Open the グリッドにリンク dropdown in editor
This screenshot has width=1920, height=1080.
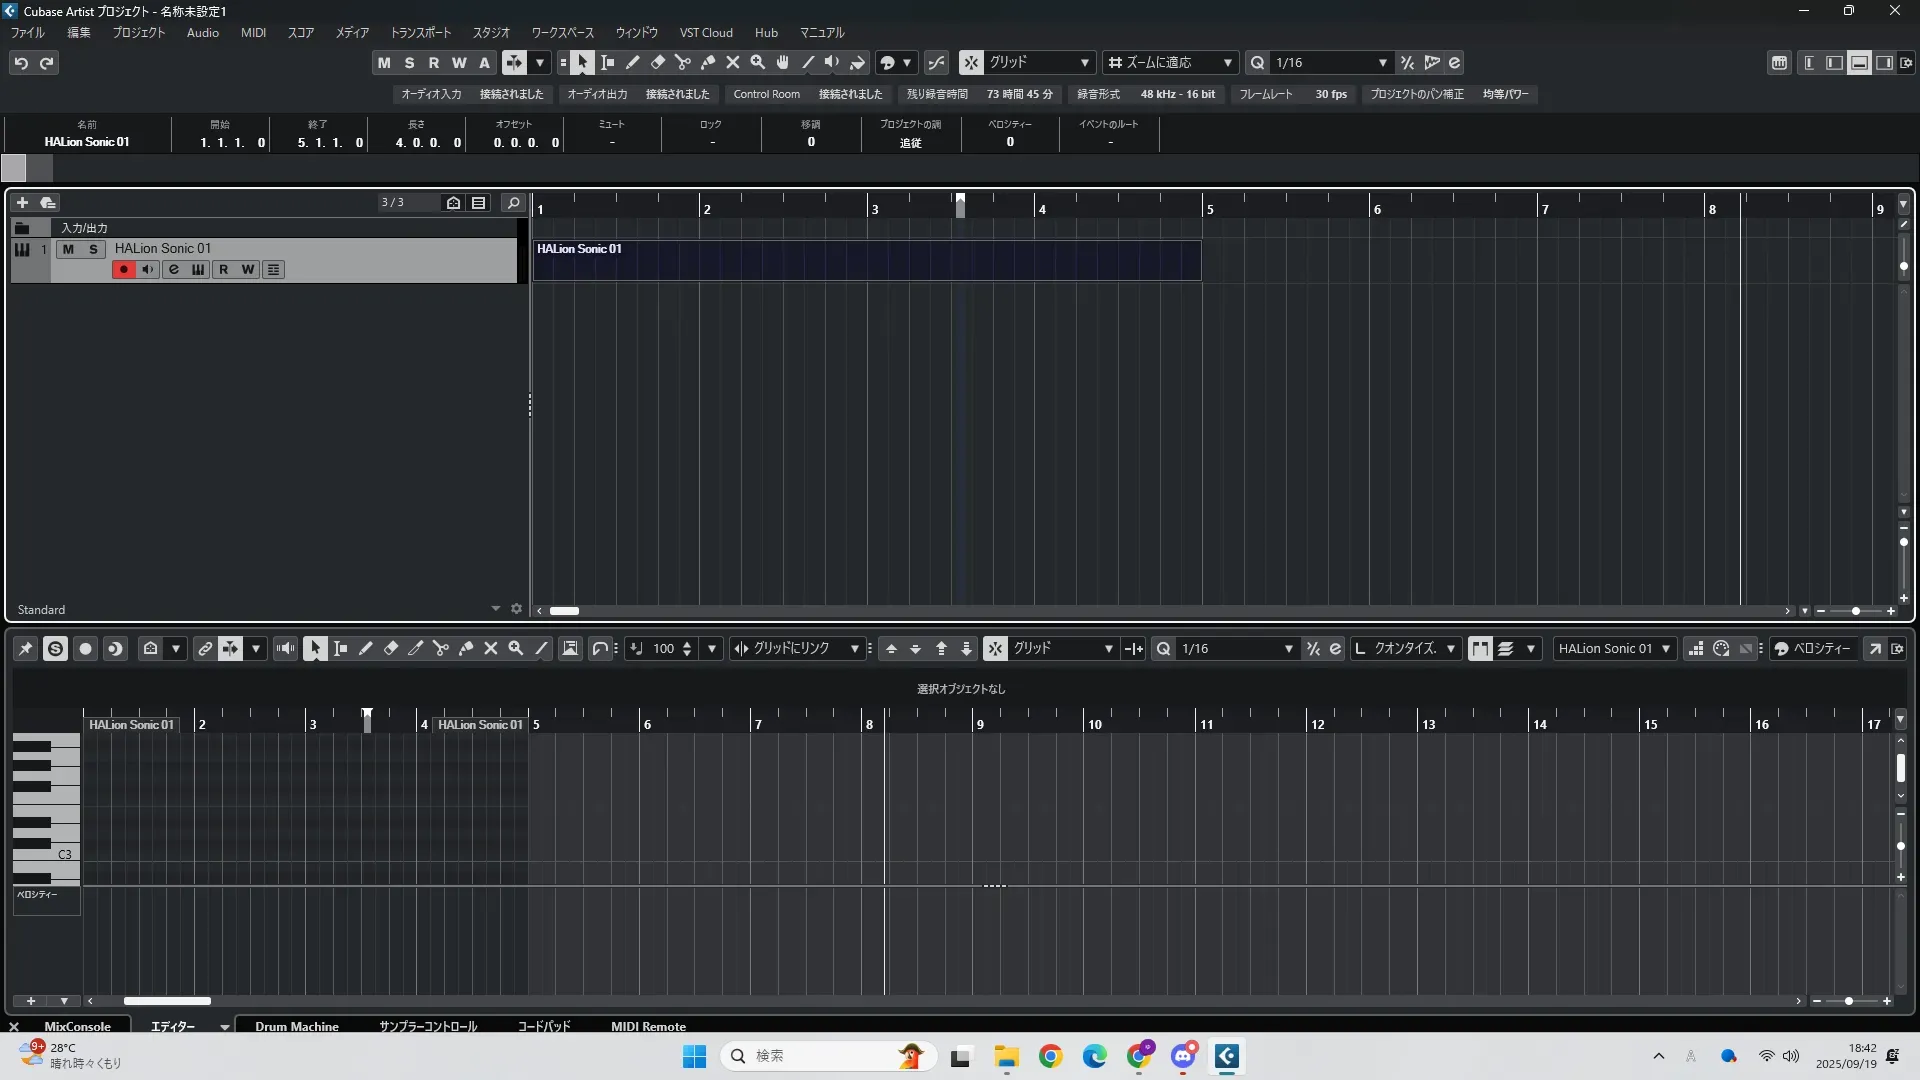point(854,648)
